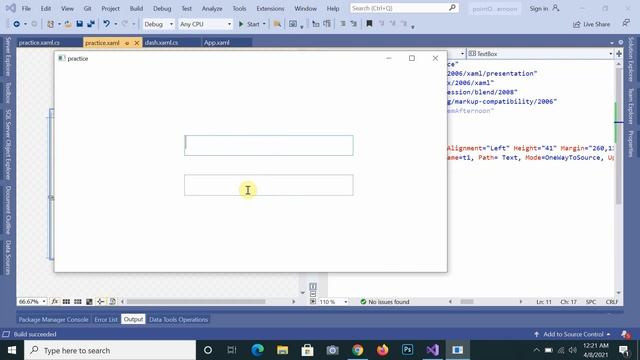This screenshot has width=640, height=360.
Task: Expand the Start button options arrow
Action: [x=264, y=24]
